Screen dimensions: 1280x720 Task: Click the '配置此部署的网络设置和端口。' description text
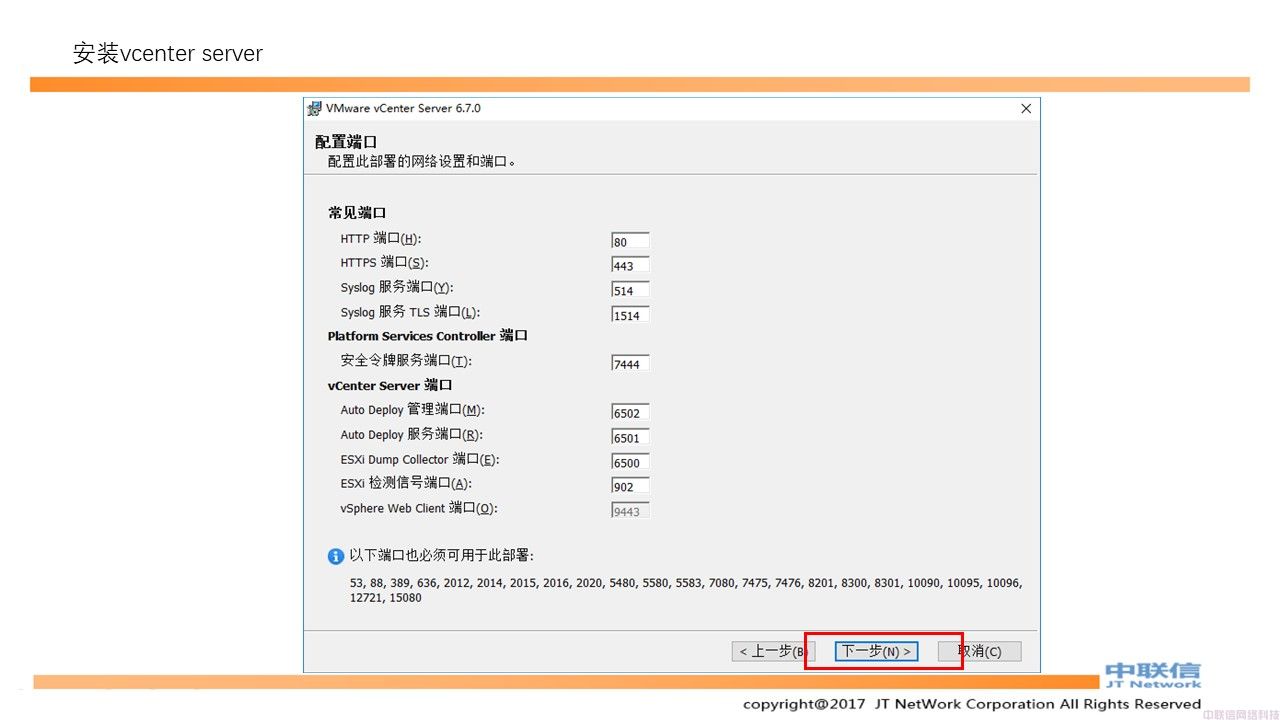click(x=422, y=161)
